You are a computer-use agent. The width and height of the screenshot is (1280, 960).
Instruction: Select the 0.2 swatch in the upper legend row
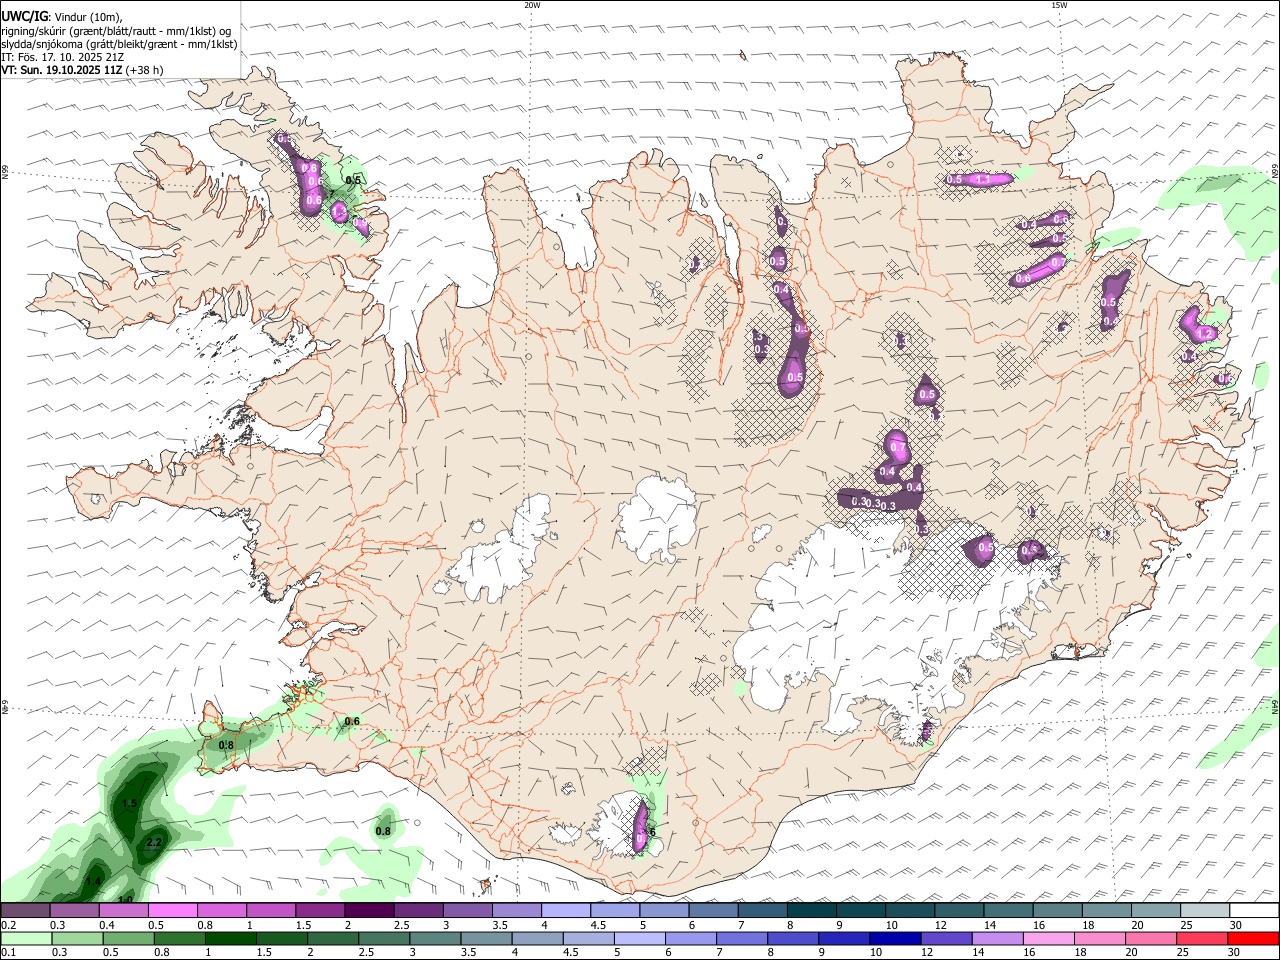(25, 911)
